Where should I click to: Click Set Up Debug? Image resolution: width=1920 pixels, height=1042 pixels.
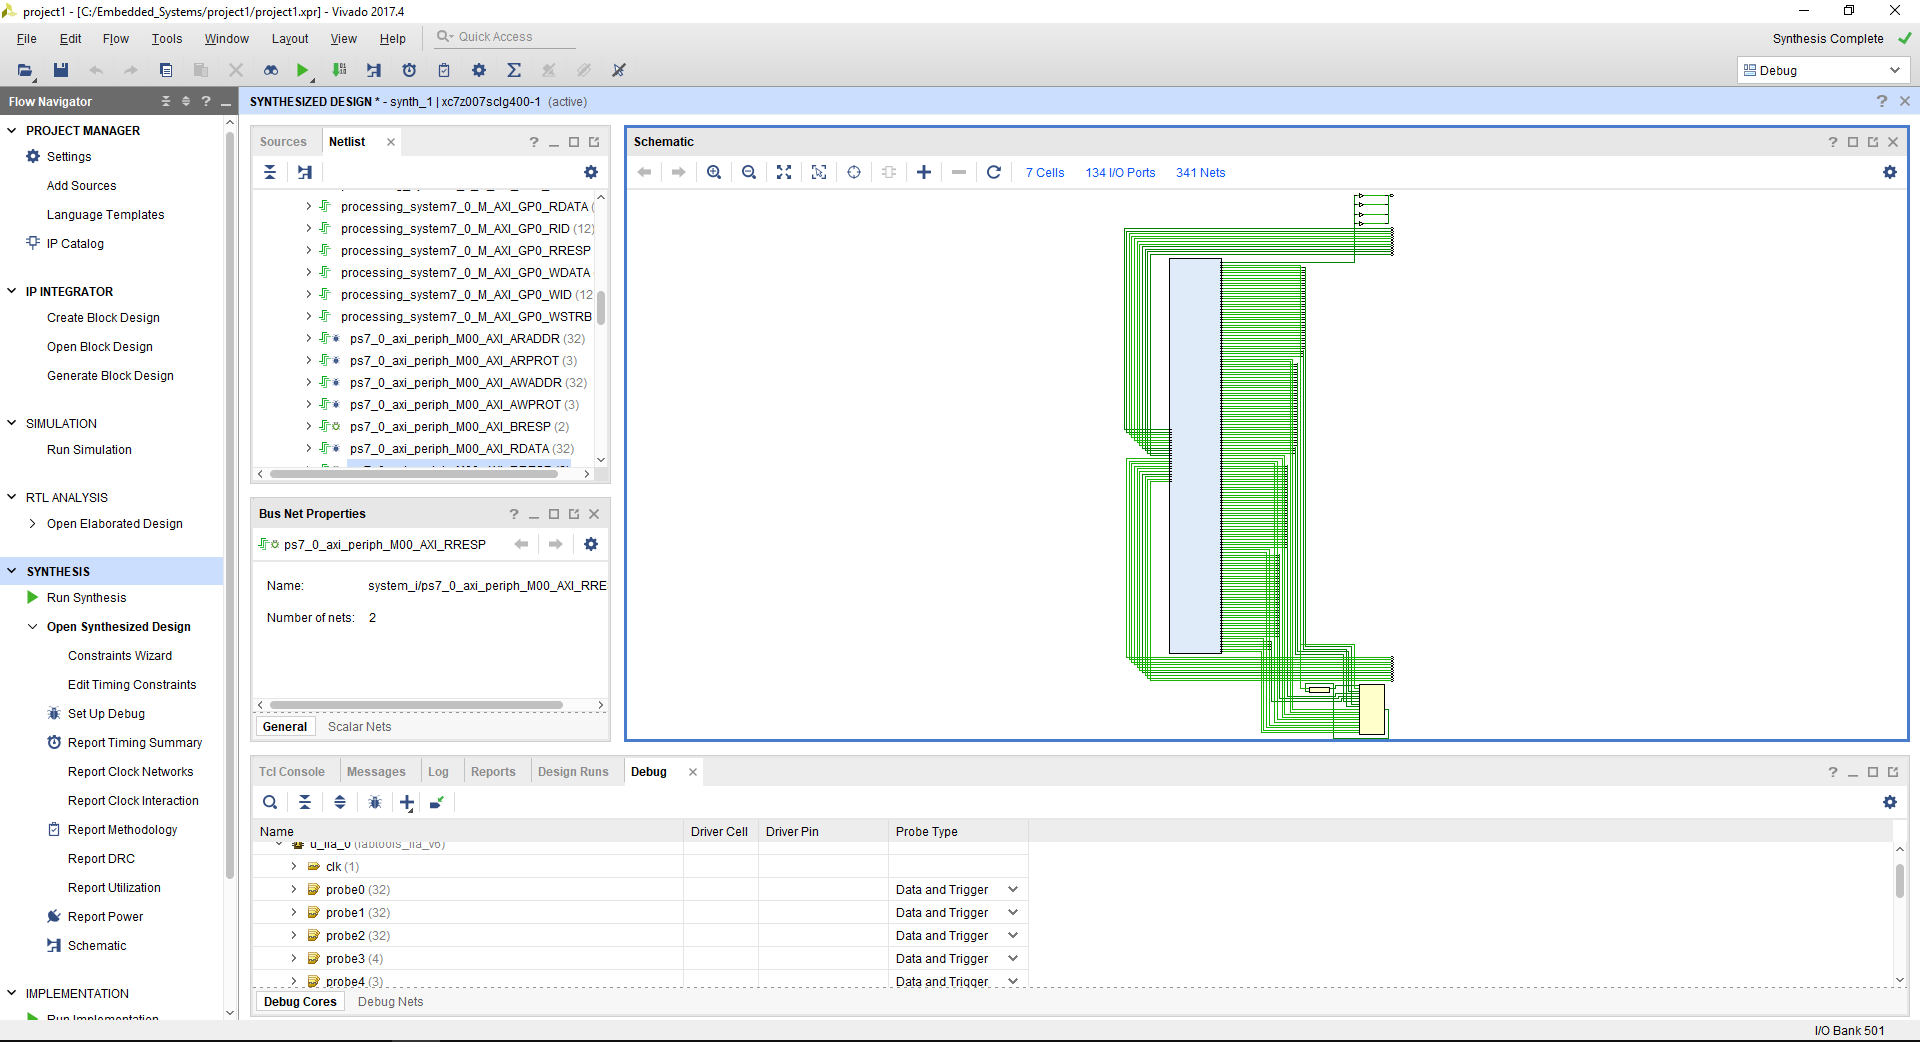click(x=106, y=714)
